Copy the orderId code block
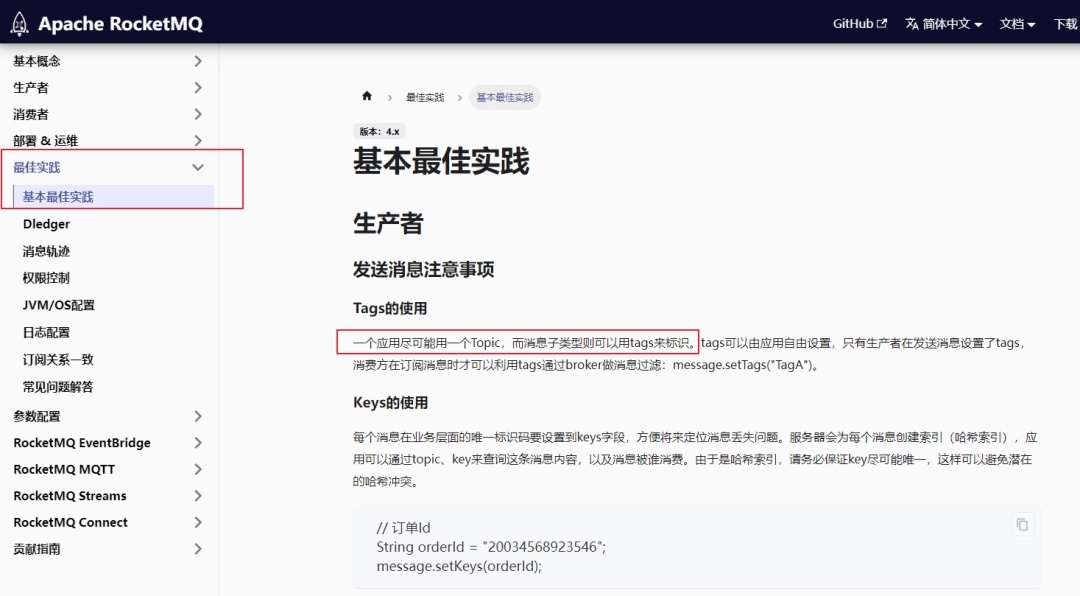Screen dimensions: 1080x596 tap(1022, 525)
